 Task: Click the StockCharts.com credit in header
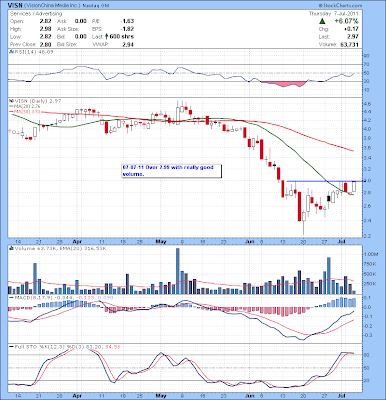(x=340, y=6)
